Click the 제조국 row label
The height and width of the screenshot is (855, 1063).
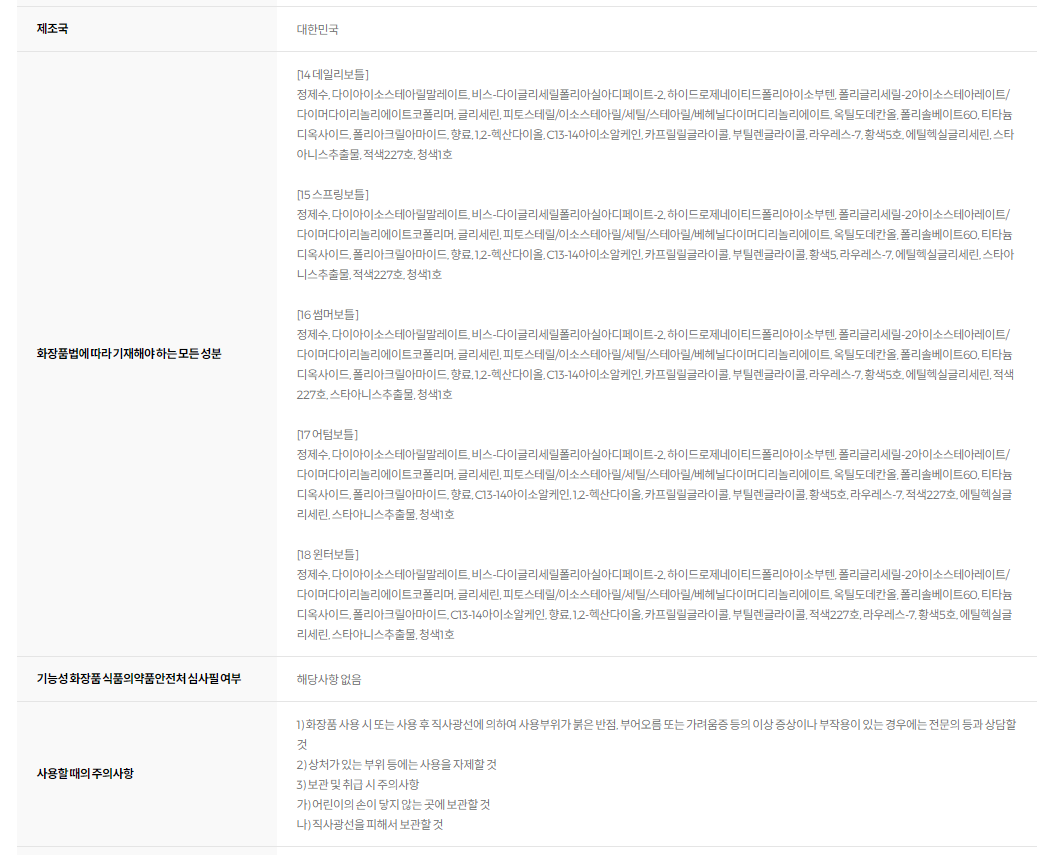(x=52, y=29)
